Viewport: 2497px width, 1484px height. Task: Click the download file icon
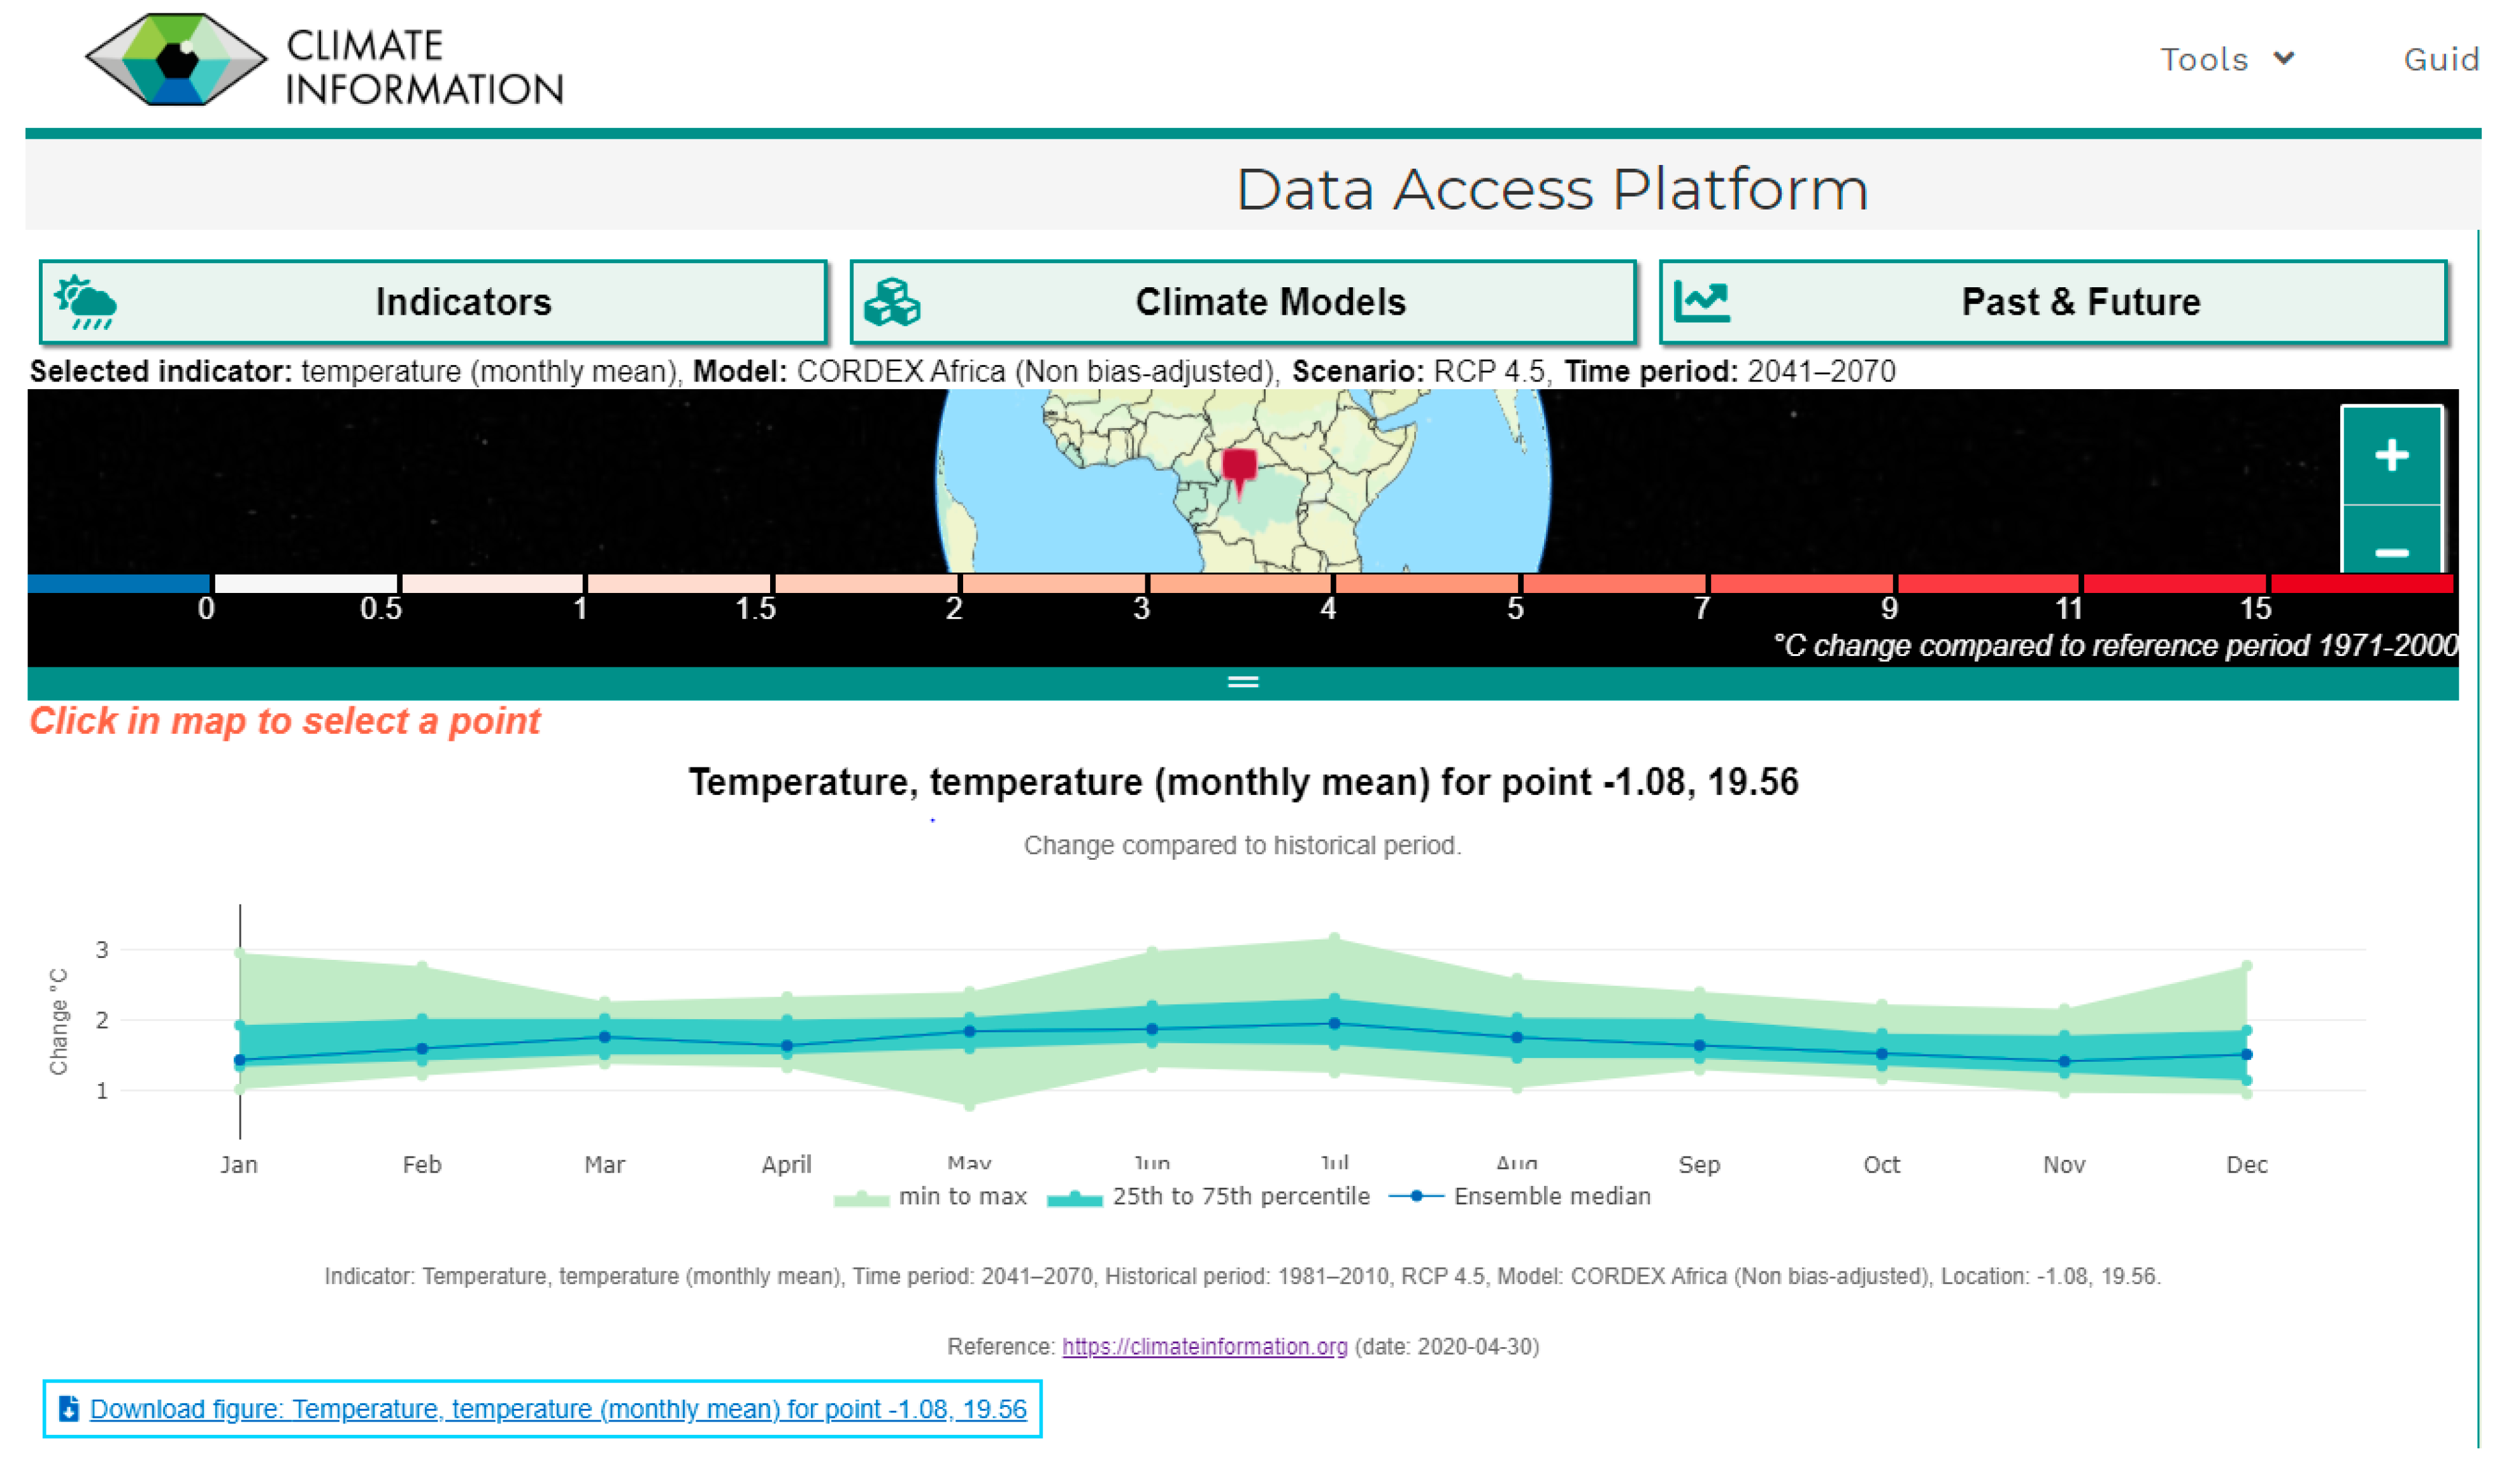[x=69, y=1409]
